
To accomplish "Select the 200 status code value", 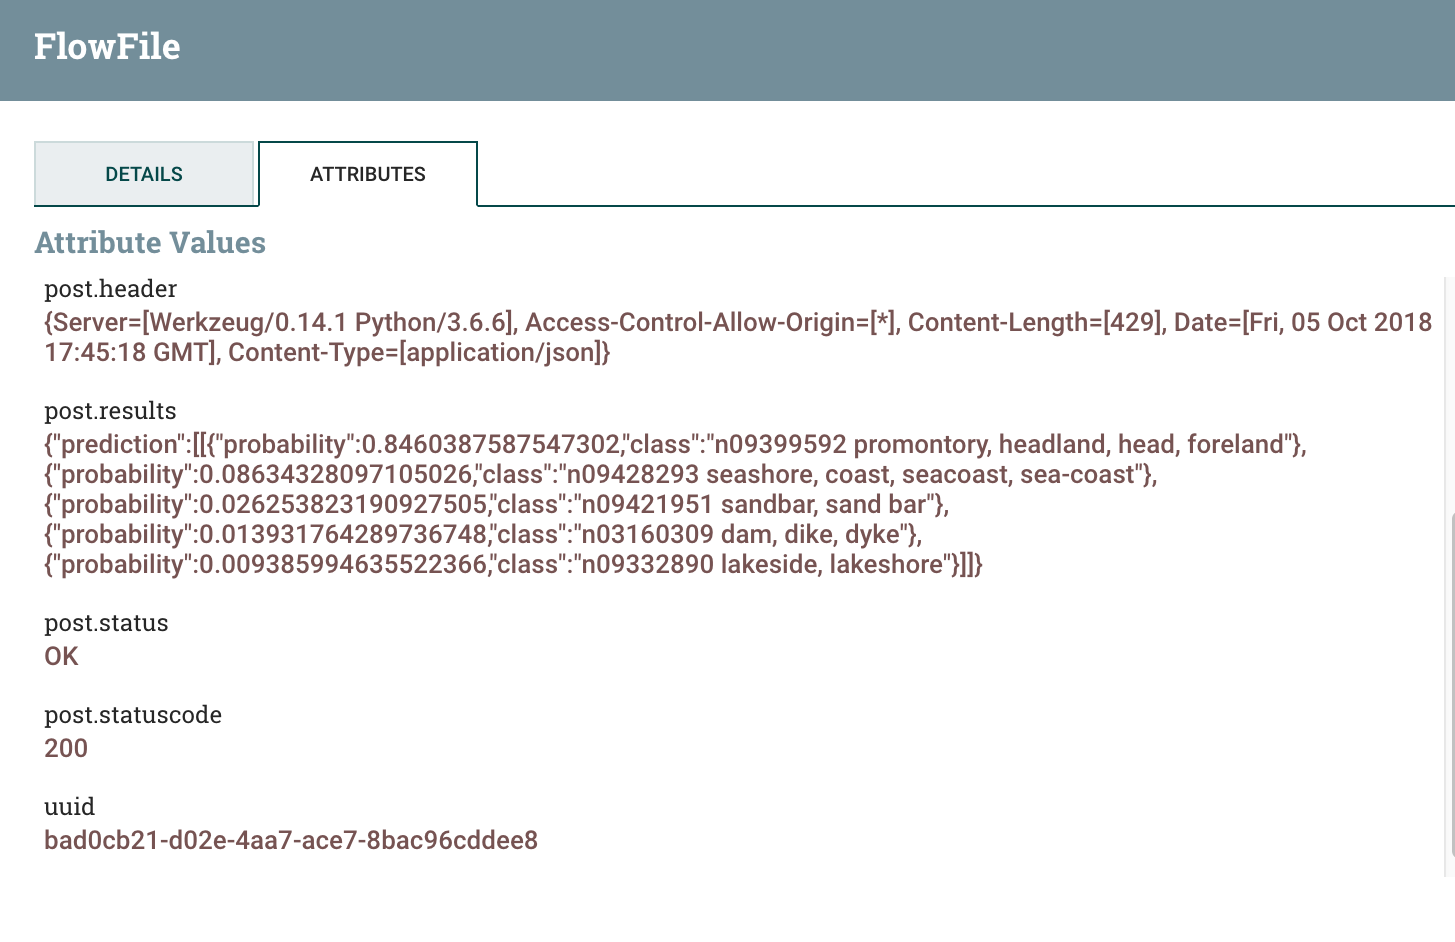I will point(66,748).
